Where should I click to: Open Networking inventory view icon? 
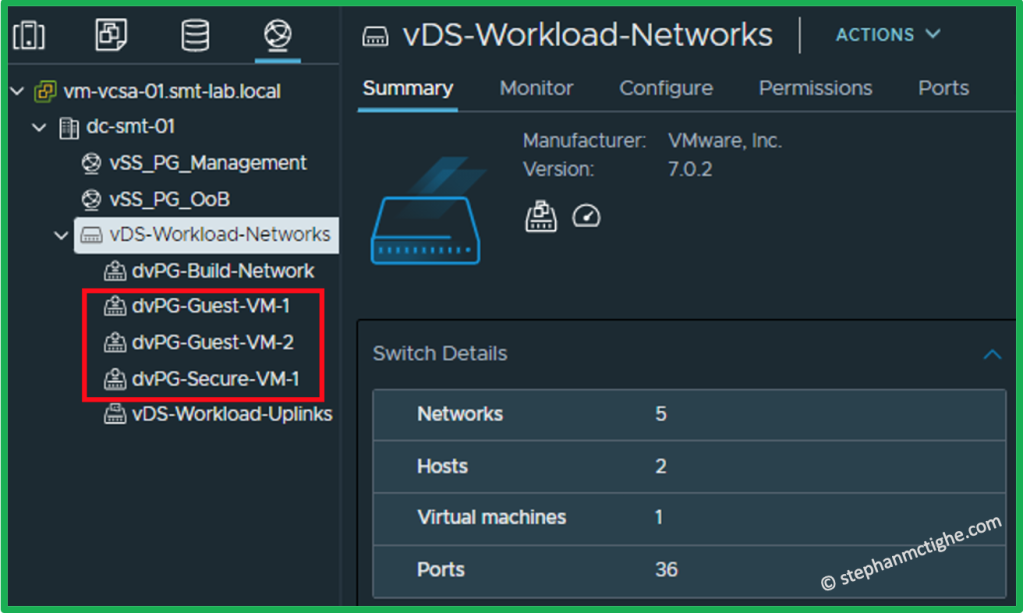[276, 36]
